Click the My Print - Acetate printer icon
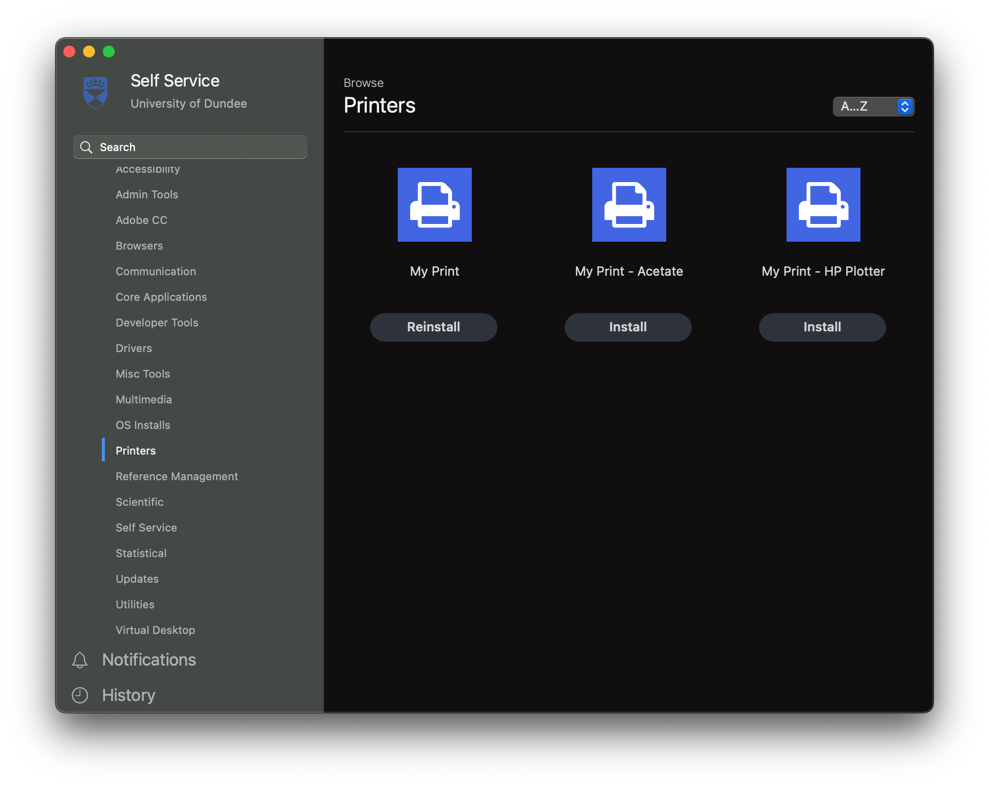Screen dimensions: 989x786 click(x=628, y=204)
